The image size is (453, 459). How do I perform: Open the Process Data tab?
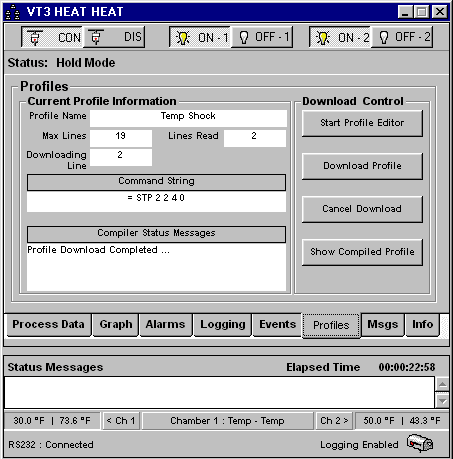[49, 325]
